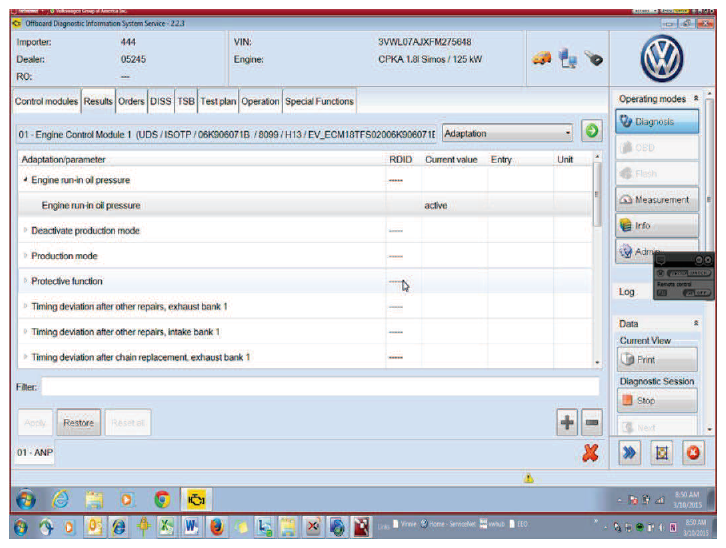The height and width of the screenshot is (548, 726).
Task: Switch to the Control modules tab
Action: coord(46,101)
